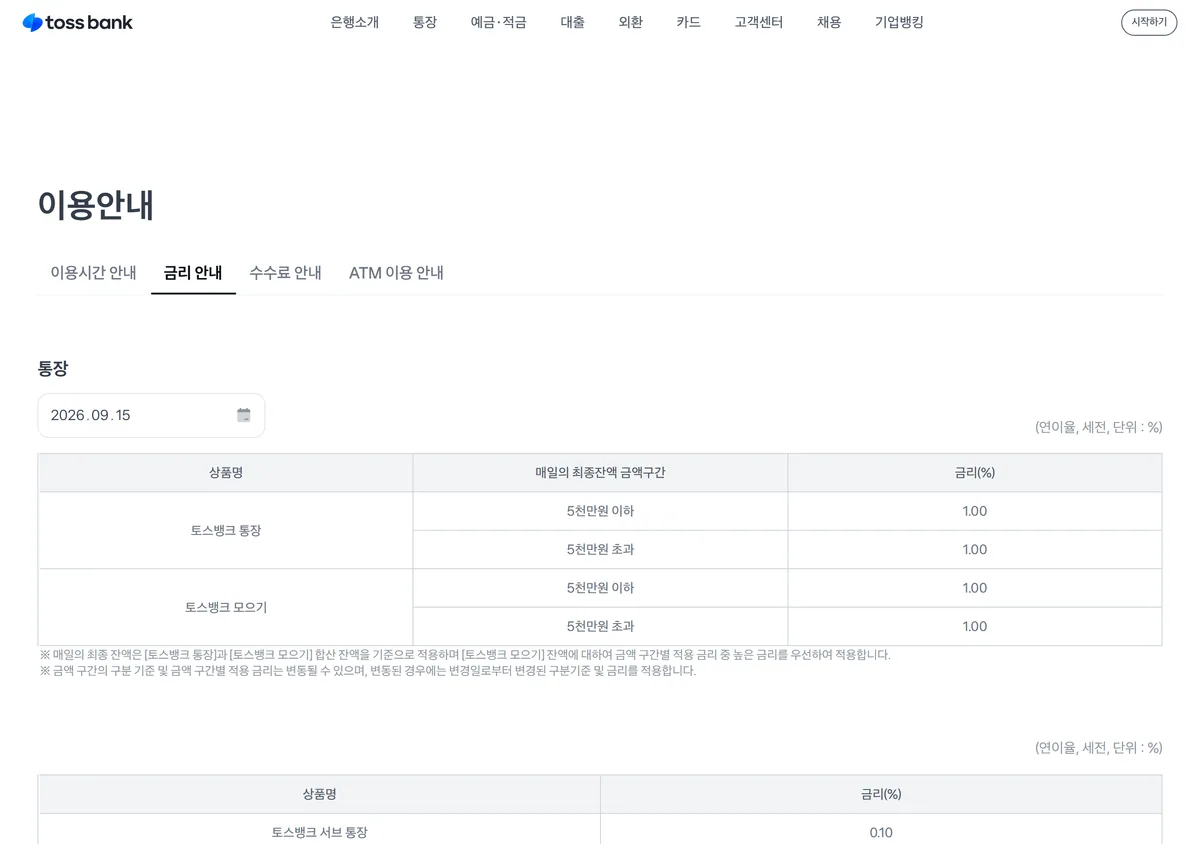Click the 통장 section heading
Viewport: 1200px width, 844px height.
coord(53,368)
